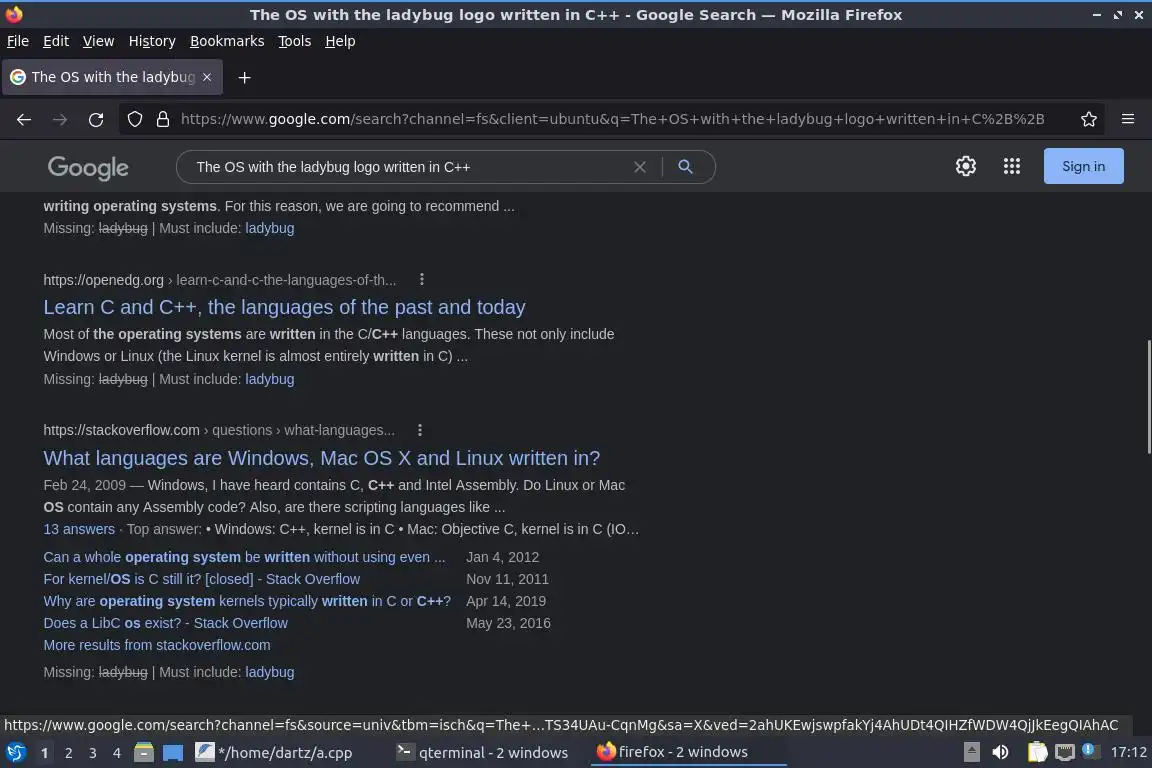The width and height of the screenshot is (1152, 768).
Task: Click the page vertical scrollbar thumb
Action: tap(1148, 397)
